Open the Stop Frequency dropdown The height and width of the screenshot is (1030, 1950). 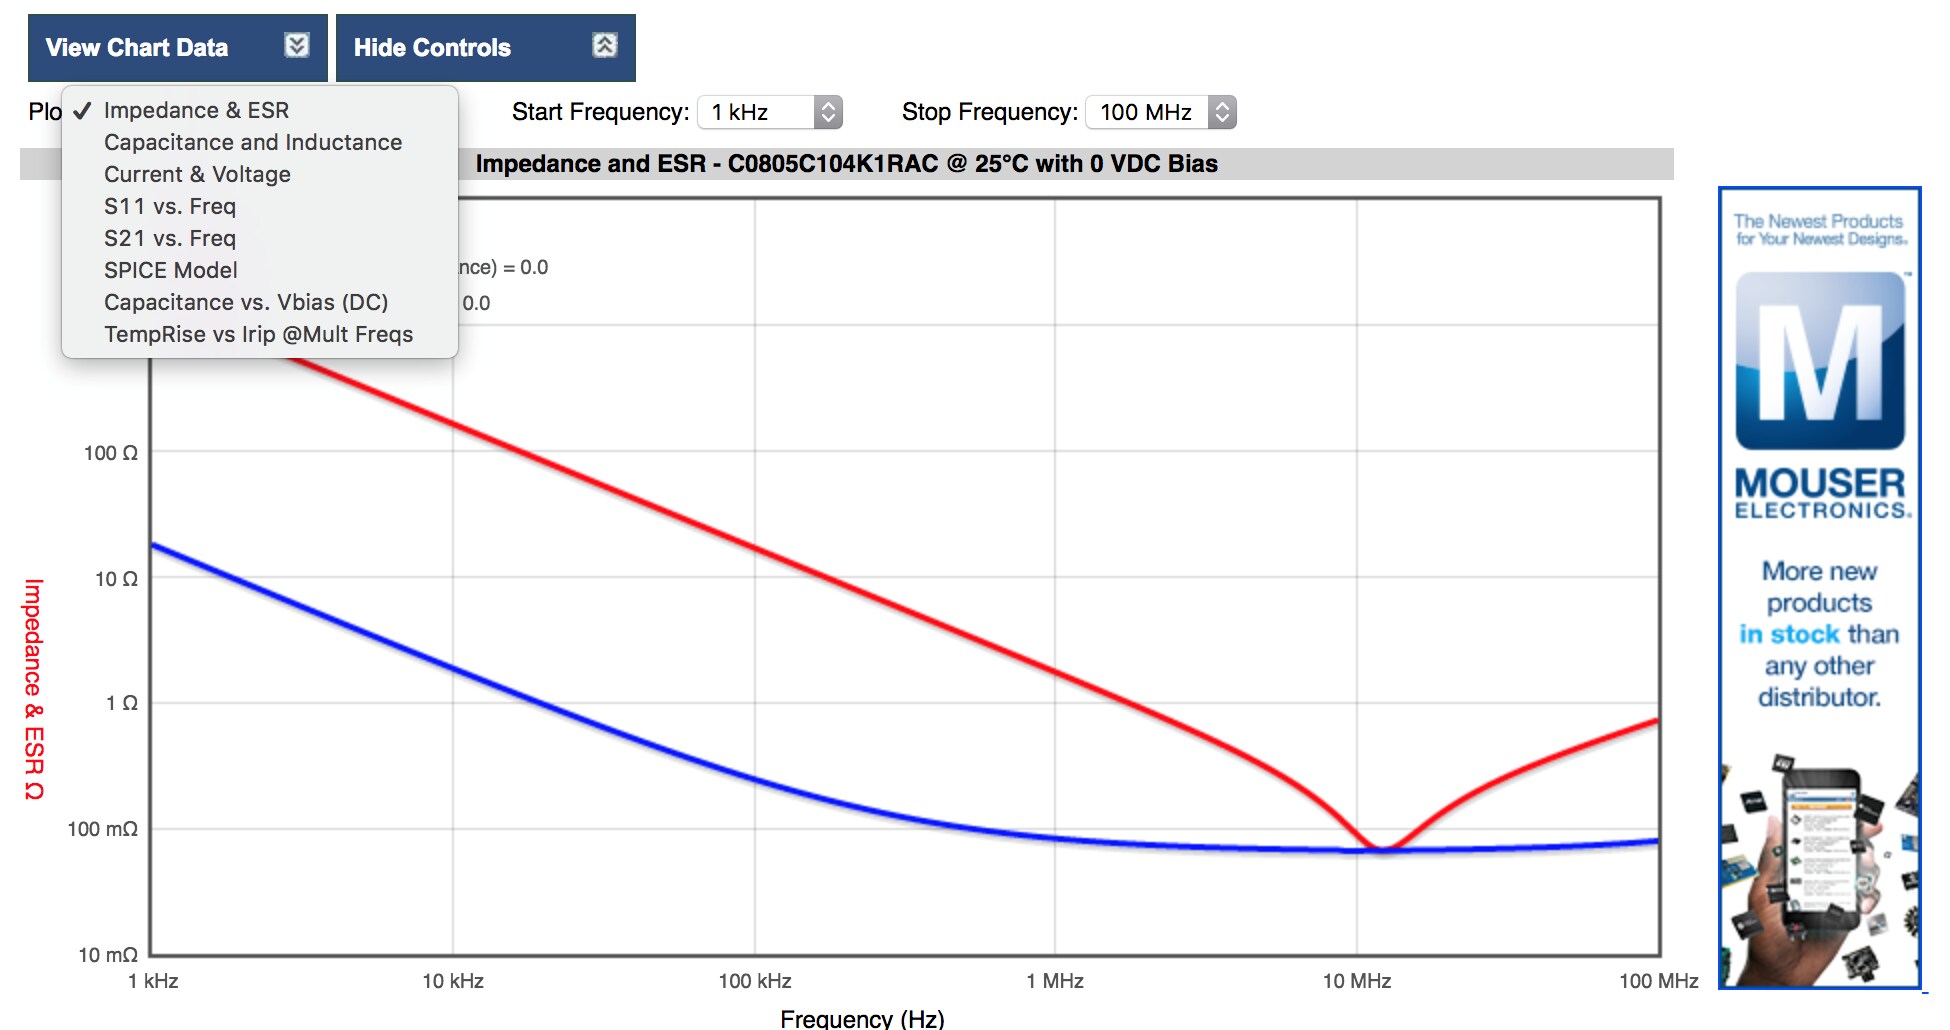coord(1160,112)
